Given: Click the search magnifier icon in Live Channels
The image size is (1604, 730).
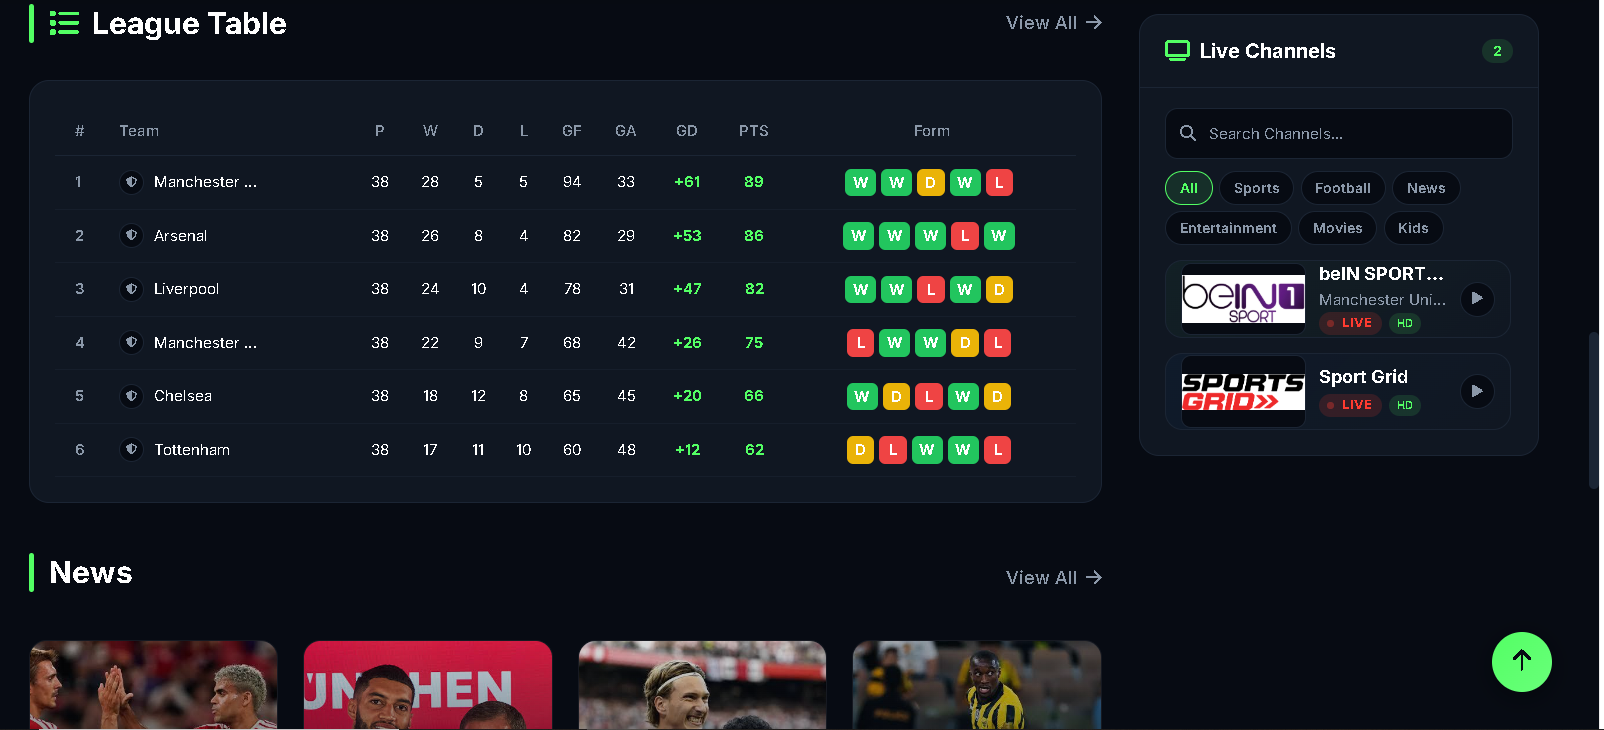Looking at the screenshot, I should pyautogui.click(x=1188, y=133).
